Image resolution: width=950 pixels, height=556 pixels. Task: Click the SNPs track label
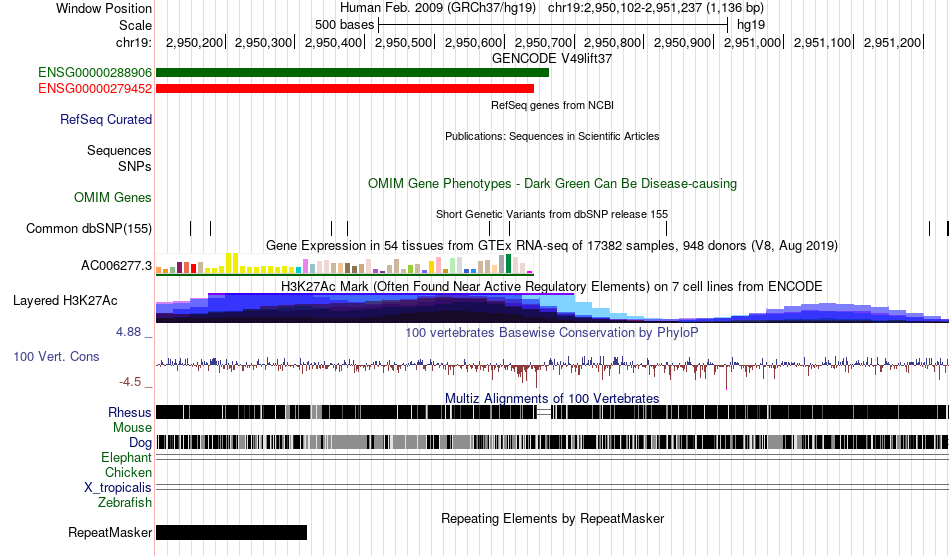coord(135,166)
